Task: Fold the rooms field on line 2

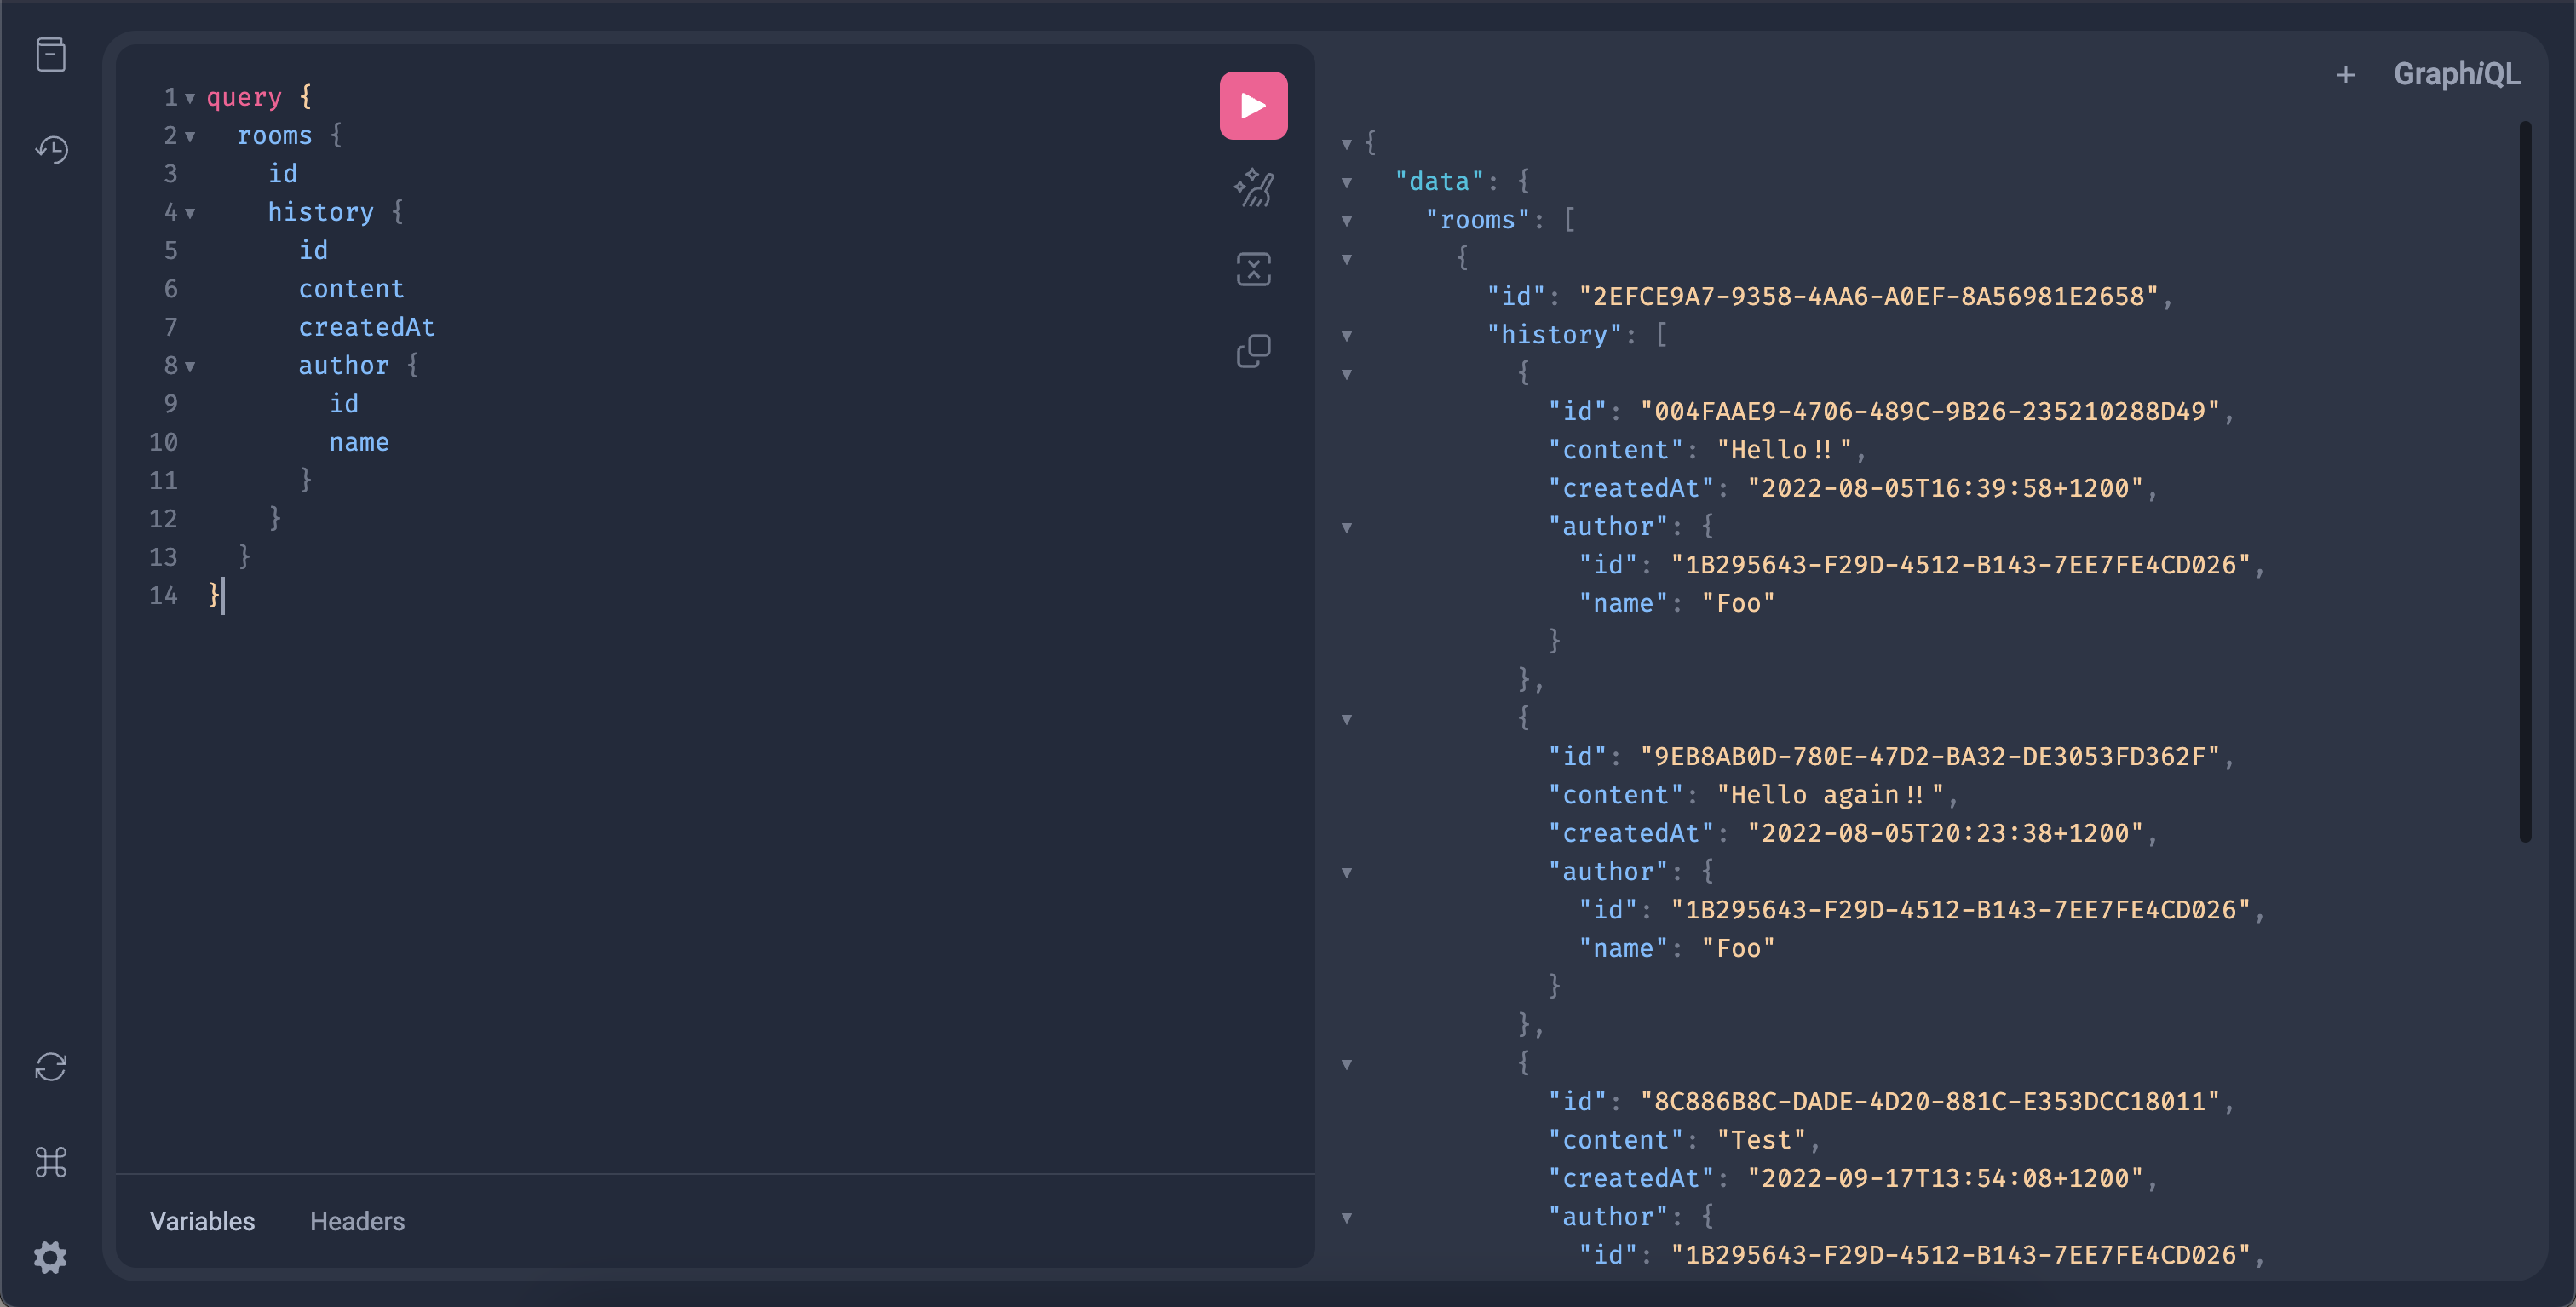Action: click(x=190, y=136)
